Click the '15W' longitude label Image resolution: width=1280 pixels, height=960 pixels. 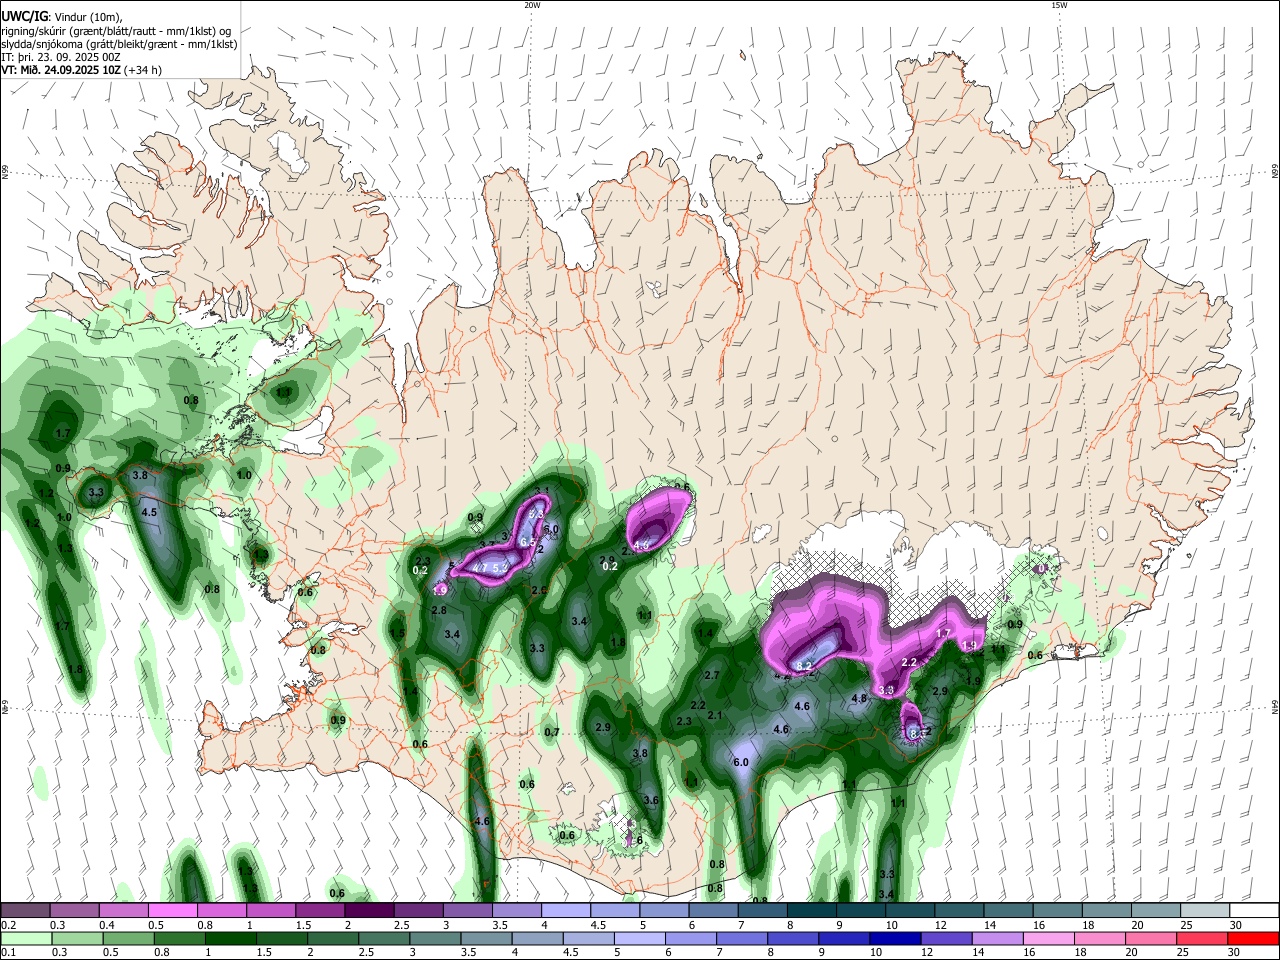(1059, 5)
